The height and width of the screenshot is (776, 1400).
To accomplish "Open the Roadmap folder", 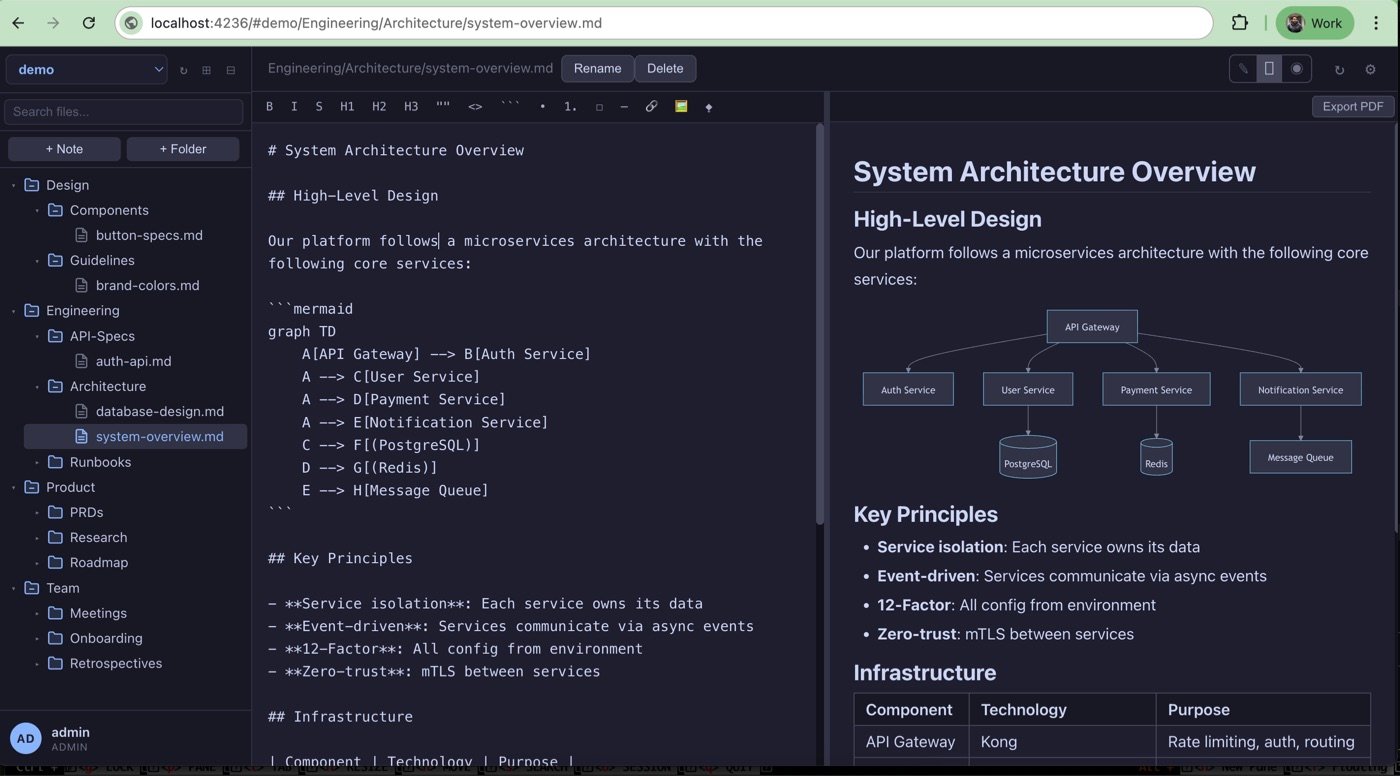I will [x=99, y=562].
